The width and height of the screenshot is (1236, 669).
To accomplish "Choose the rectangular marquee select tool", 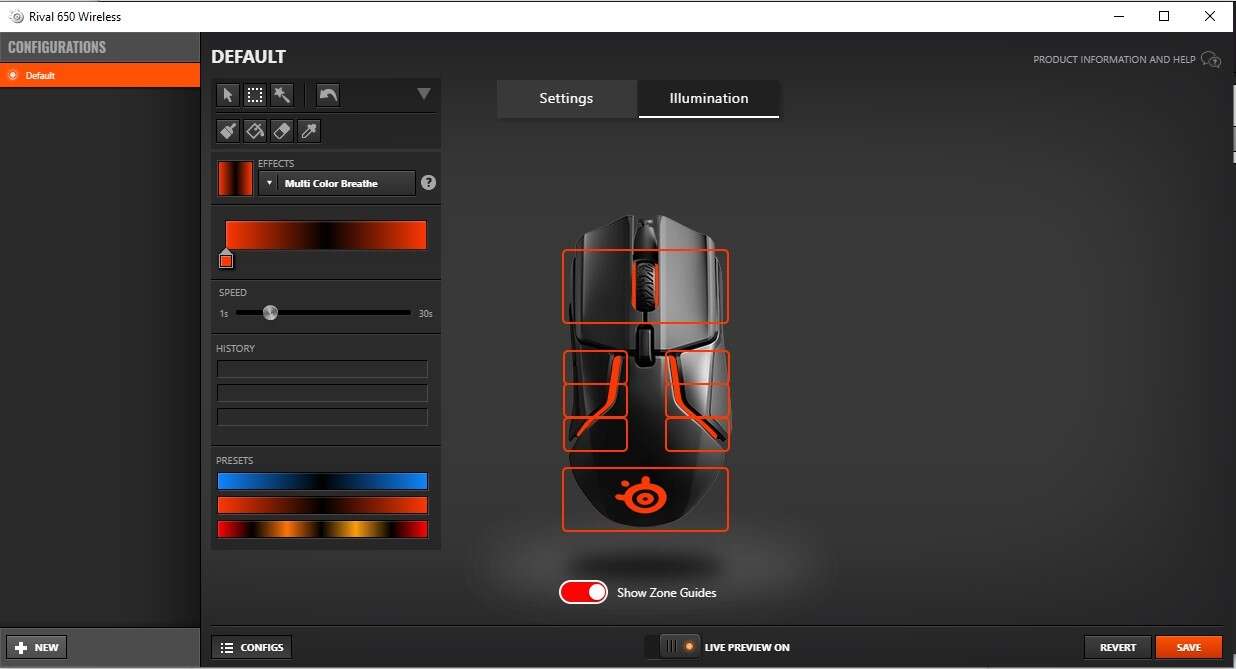I will click(x=255, y=95).
